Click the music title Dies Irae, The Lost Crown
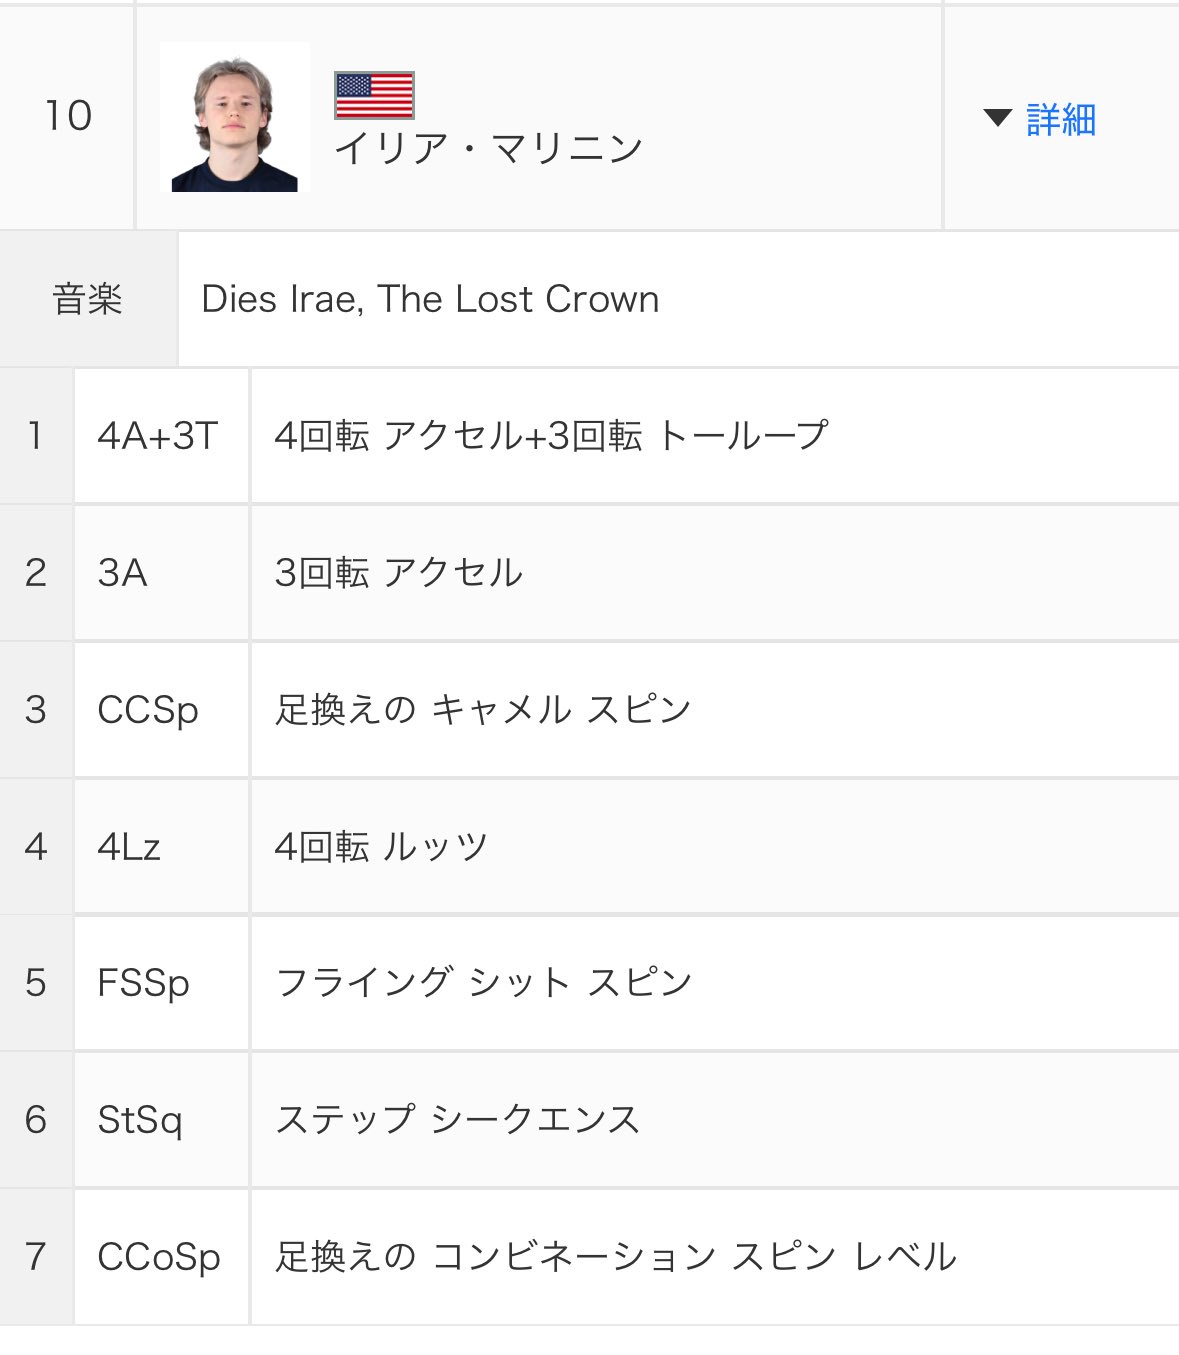 [x=430, y=299]
